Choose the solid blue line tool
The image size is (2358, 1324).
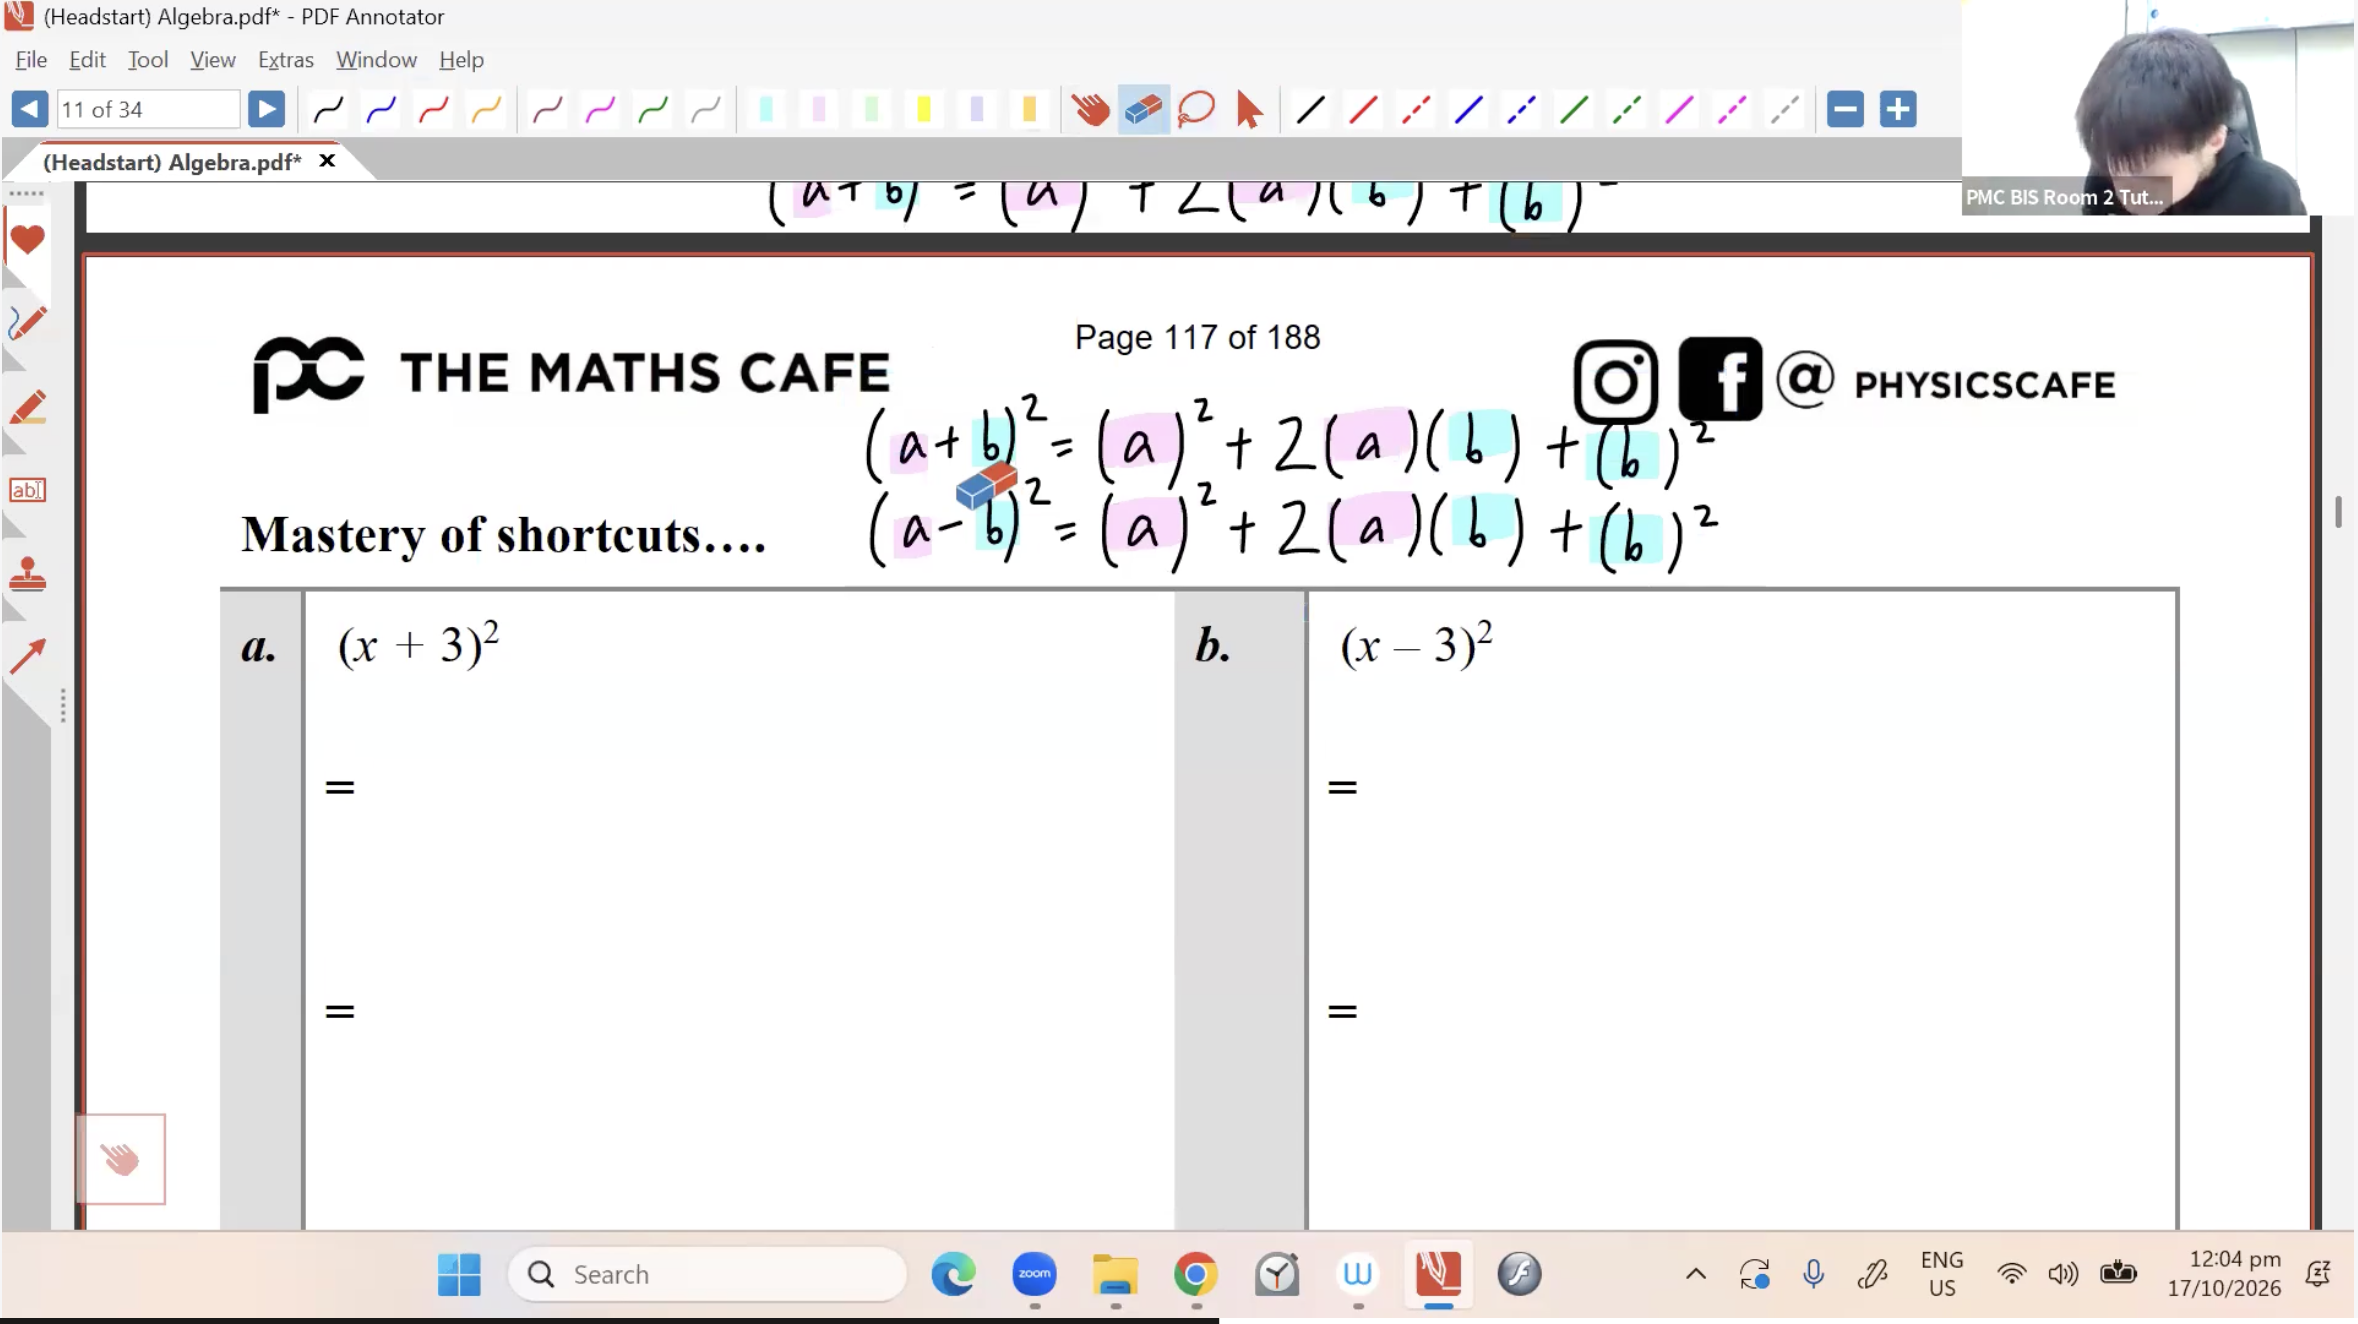pyautogui.click(x=1468, y=109)
